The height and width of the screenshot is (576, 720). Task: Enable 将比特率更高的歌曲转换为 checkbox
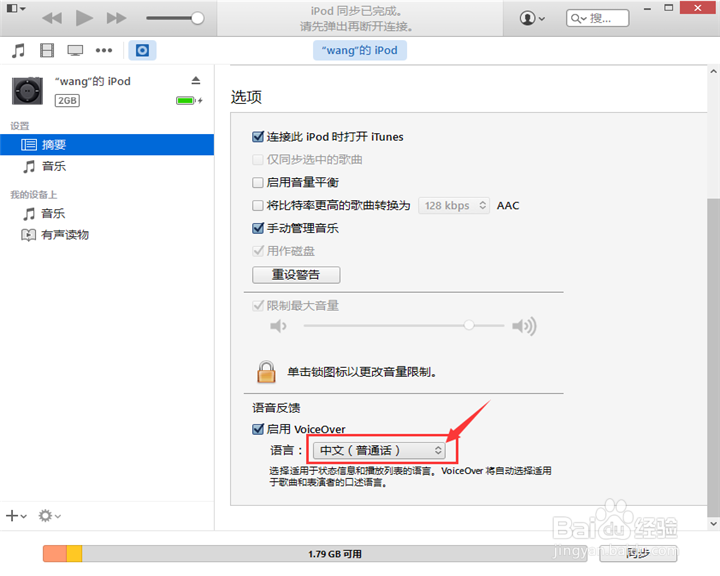pyautogui.click(x=258, y=205)
